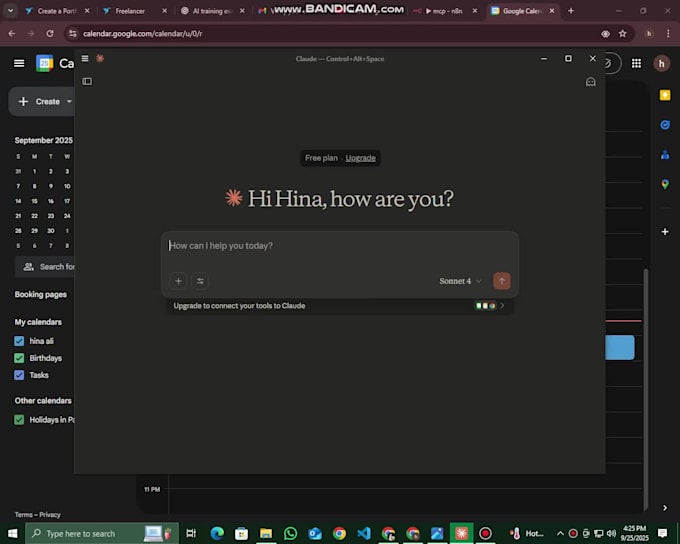Open Google apps grid icon
680x544 pixels.
pos(636,63)
